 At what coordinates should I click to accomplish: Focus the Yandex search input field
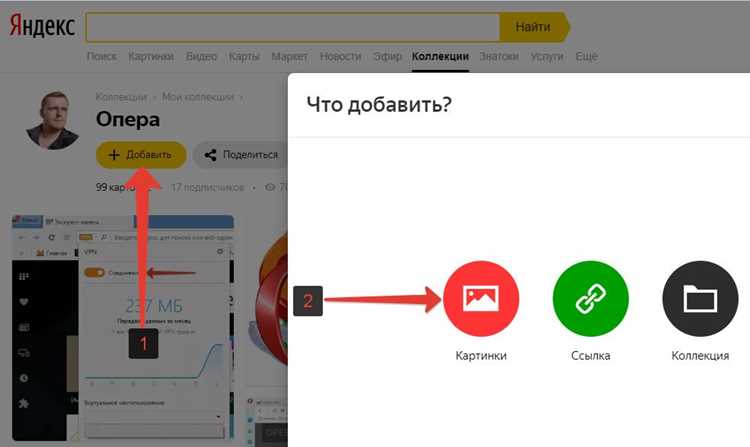point(293,27)
